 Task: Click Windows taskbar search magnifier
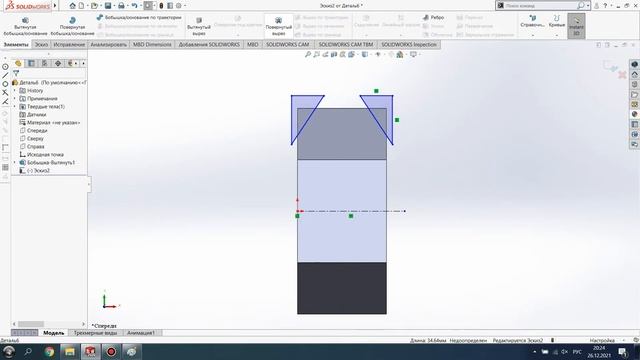click(28, 351)
